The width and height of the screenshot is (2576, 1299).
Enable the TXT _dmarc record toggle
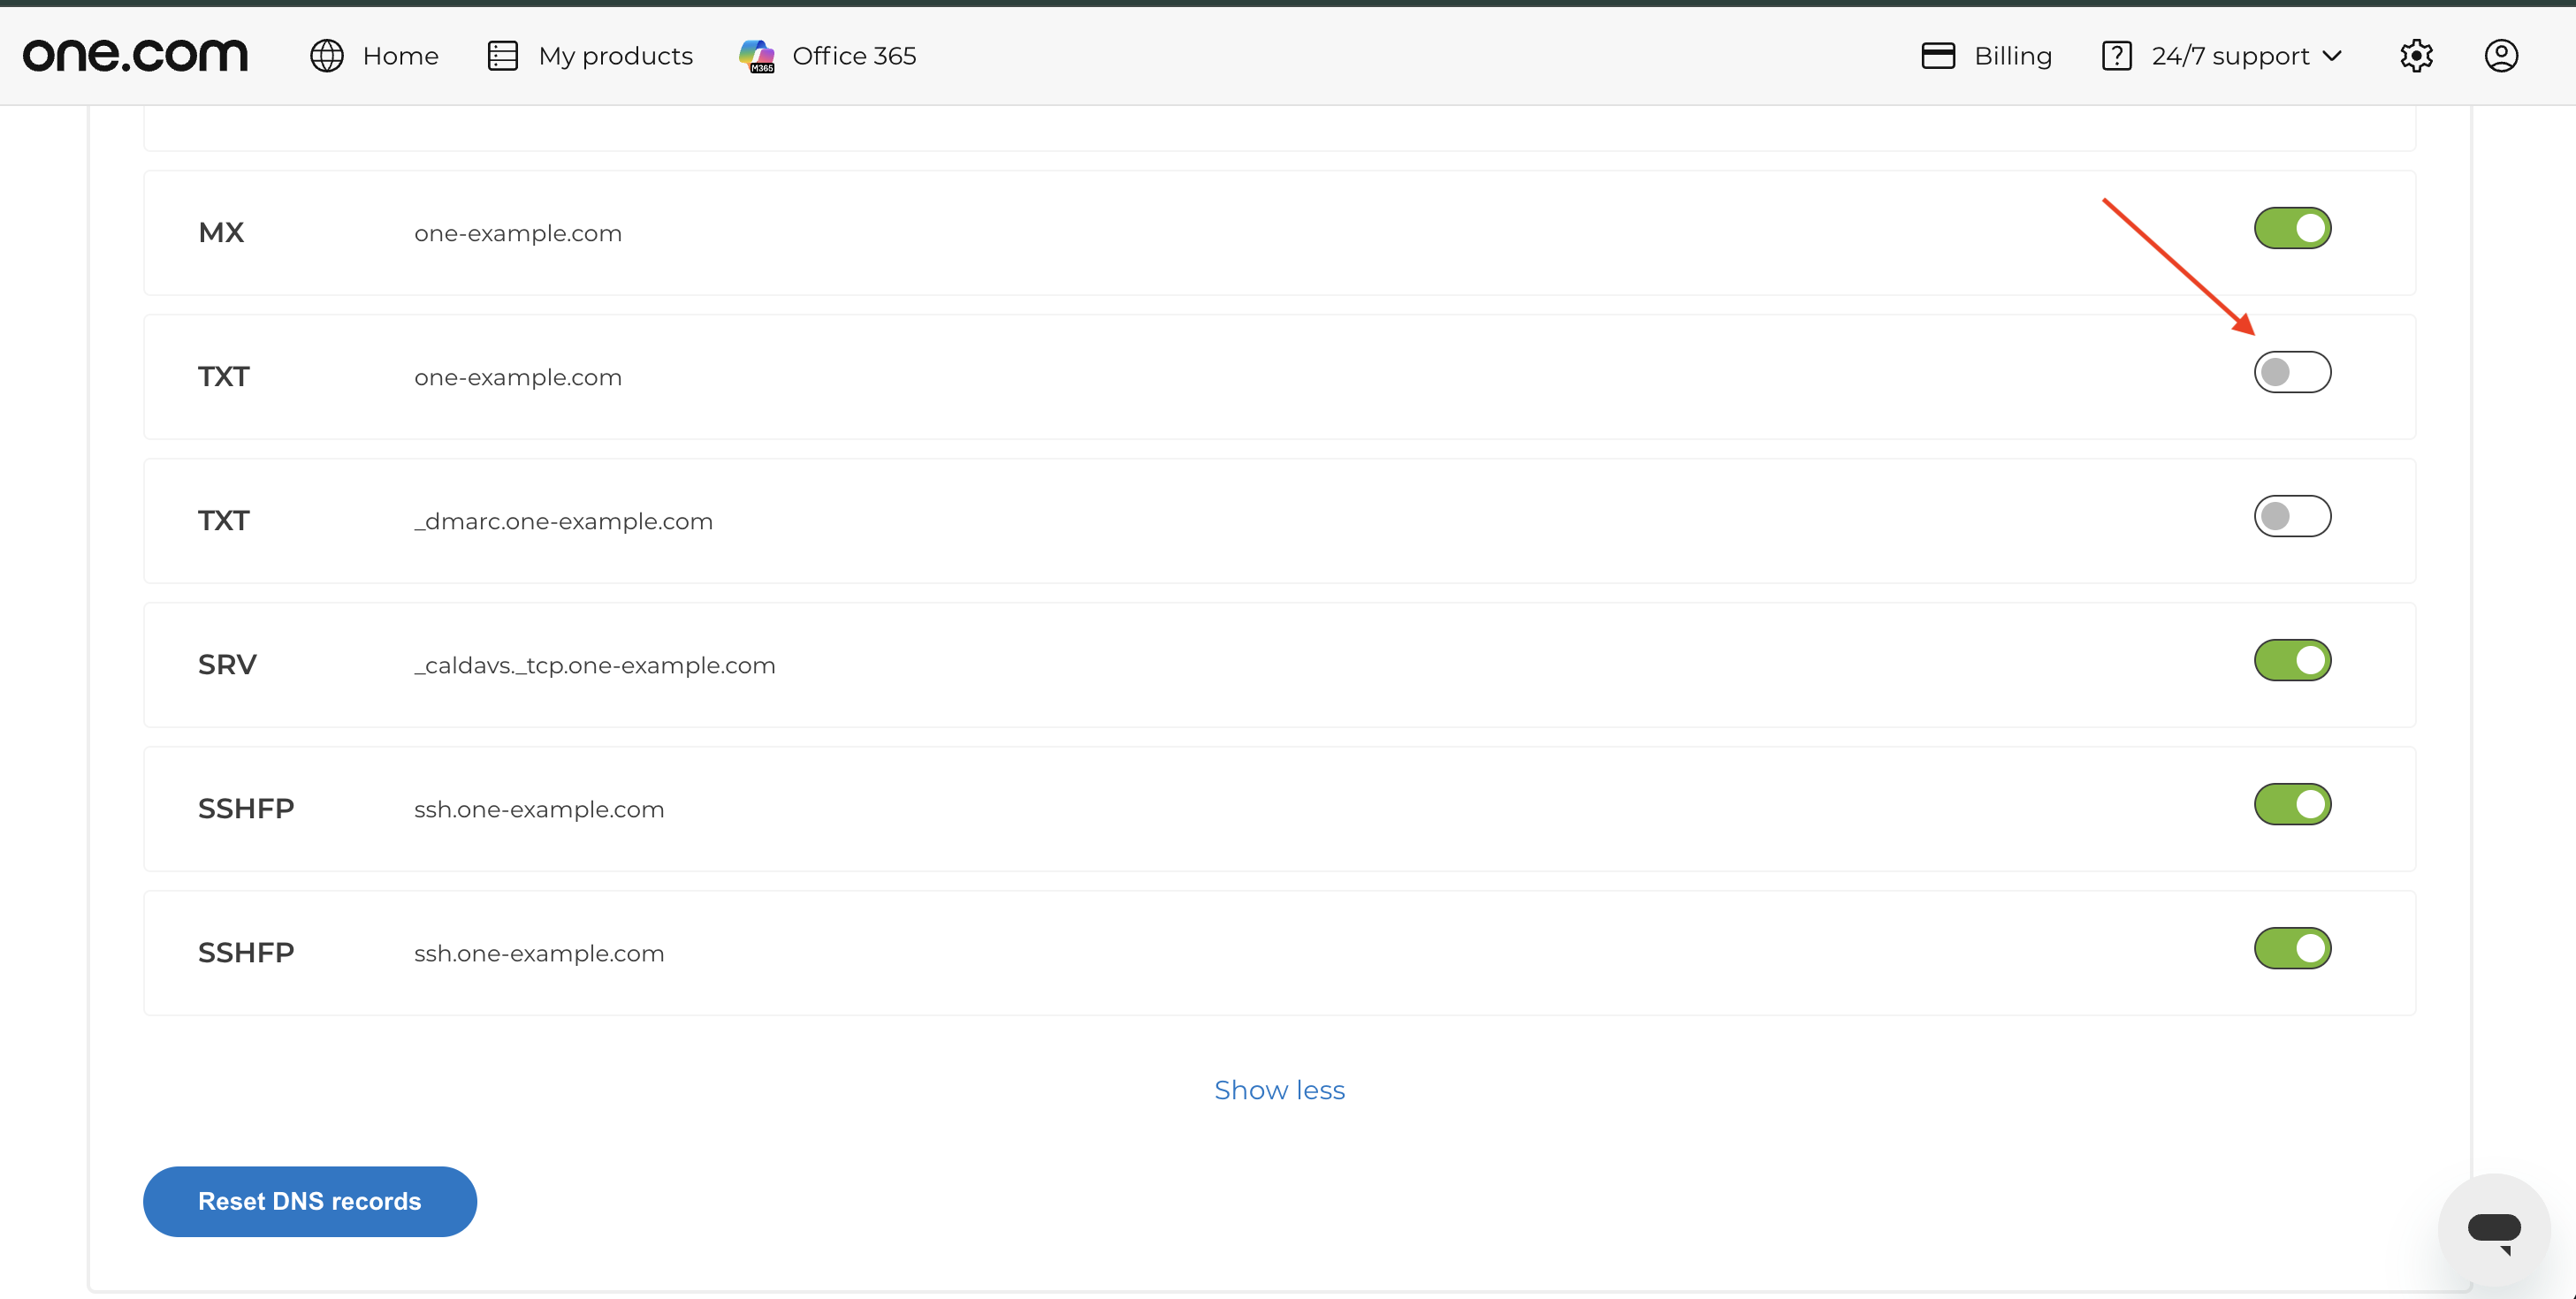tap(2292, 516)
